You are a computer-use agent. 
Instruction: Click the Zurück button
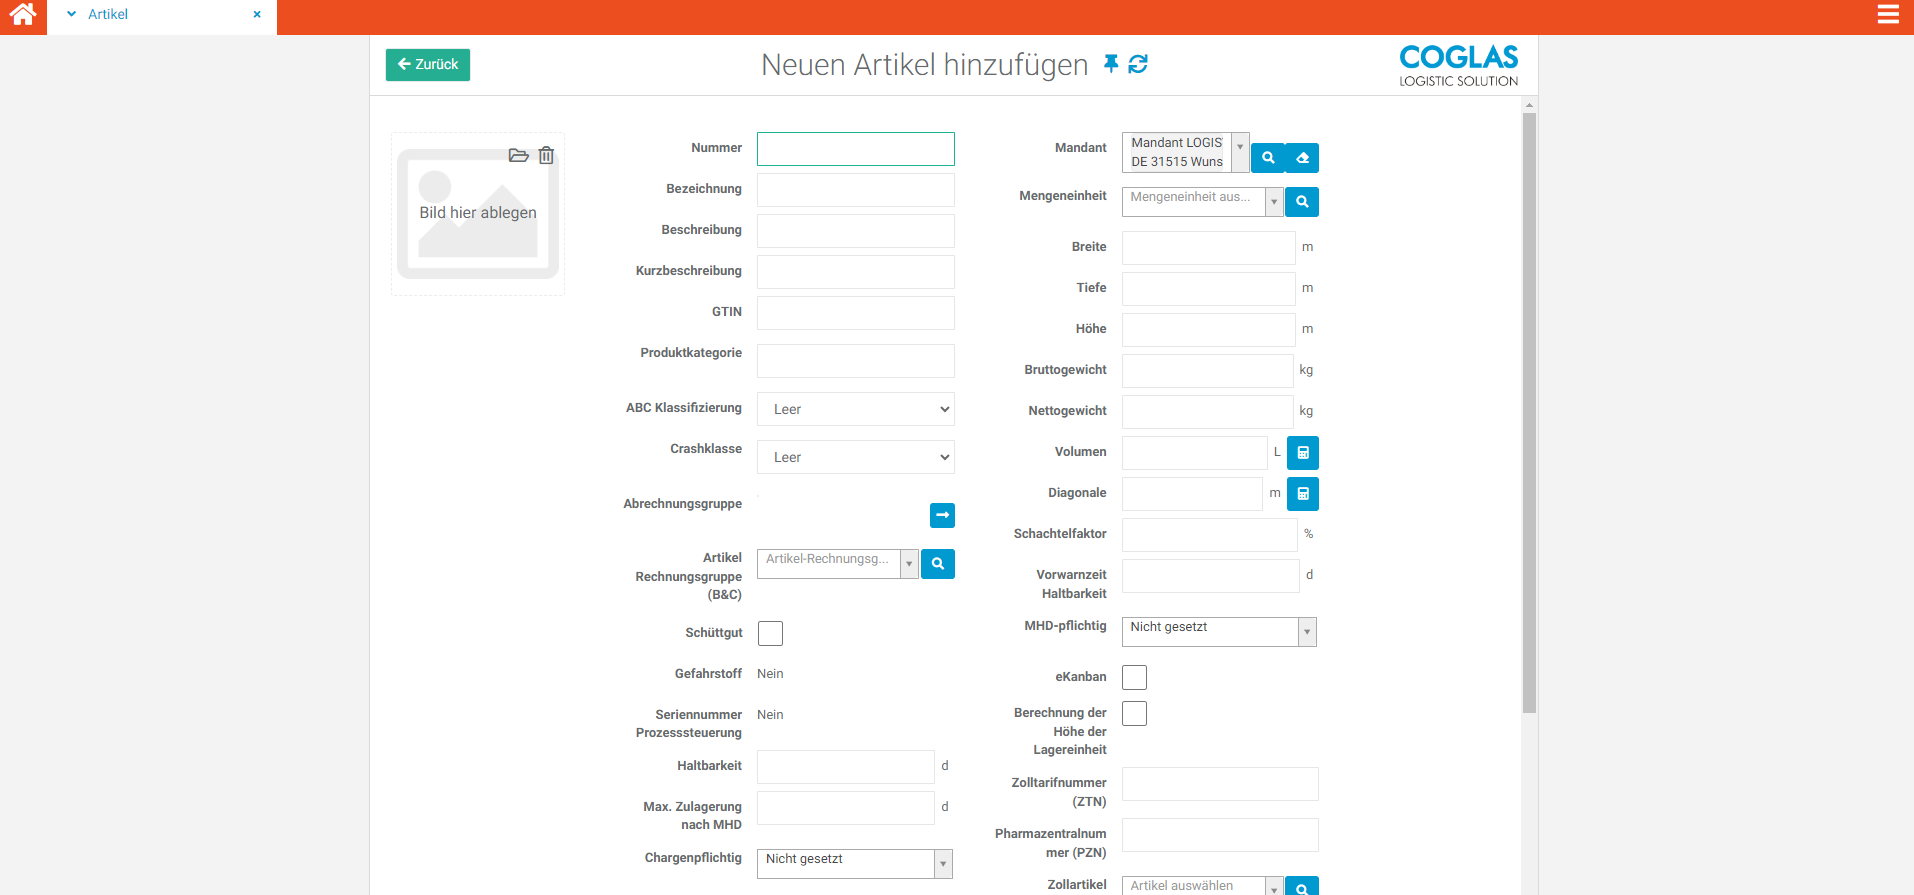(428, 65)
